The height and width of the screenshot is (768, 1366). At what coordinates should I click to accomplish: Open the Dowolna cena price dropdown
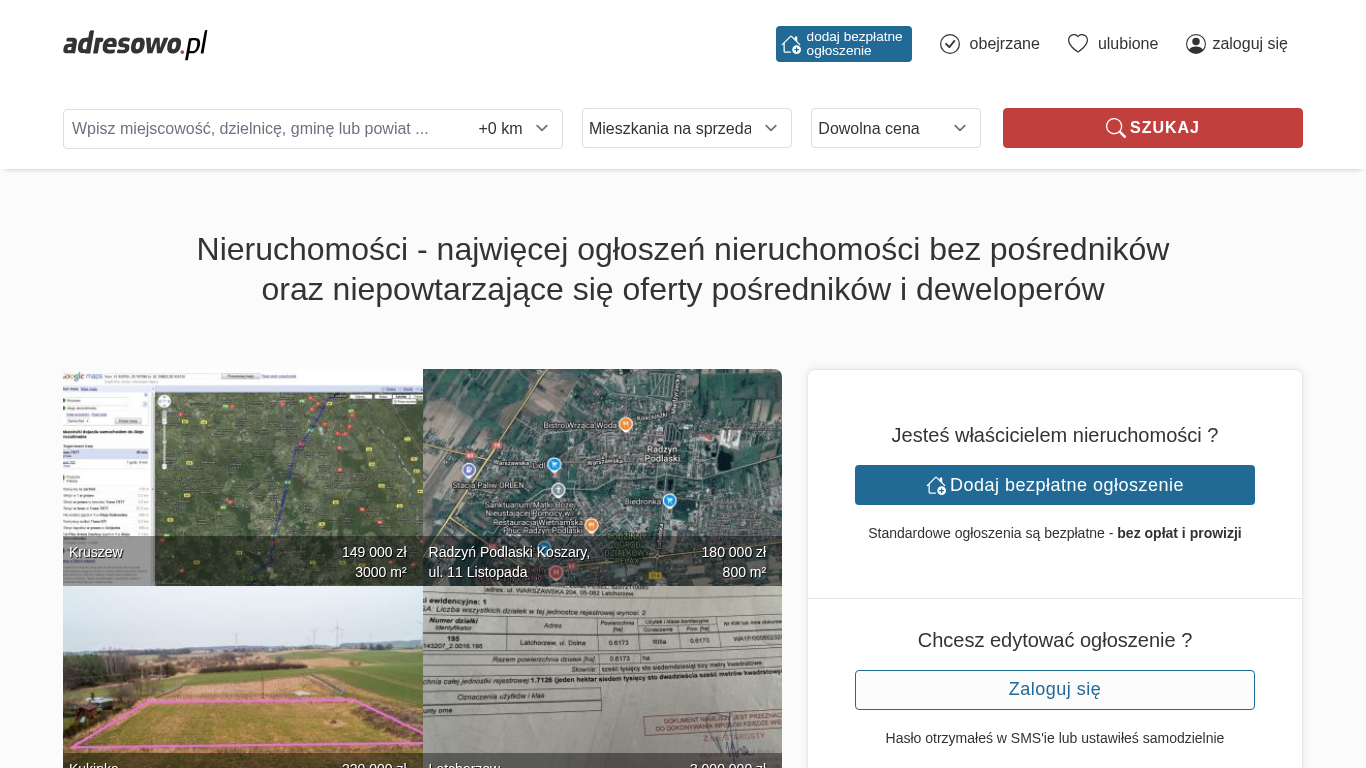pyautogui.click(x=895, y=128)
